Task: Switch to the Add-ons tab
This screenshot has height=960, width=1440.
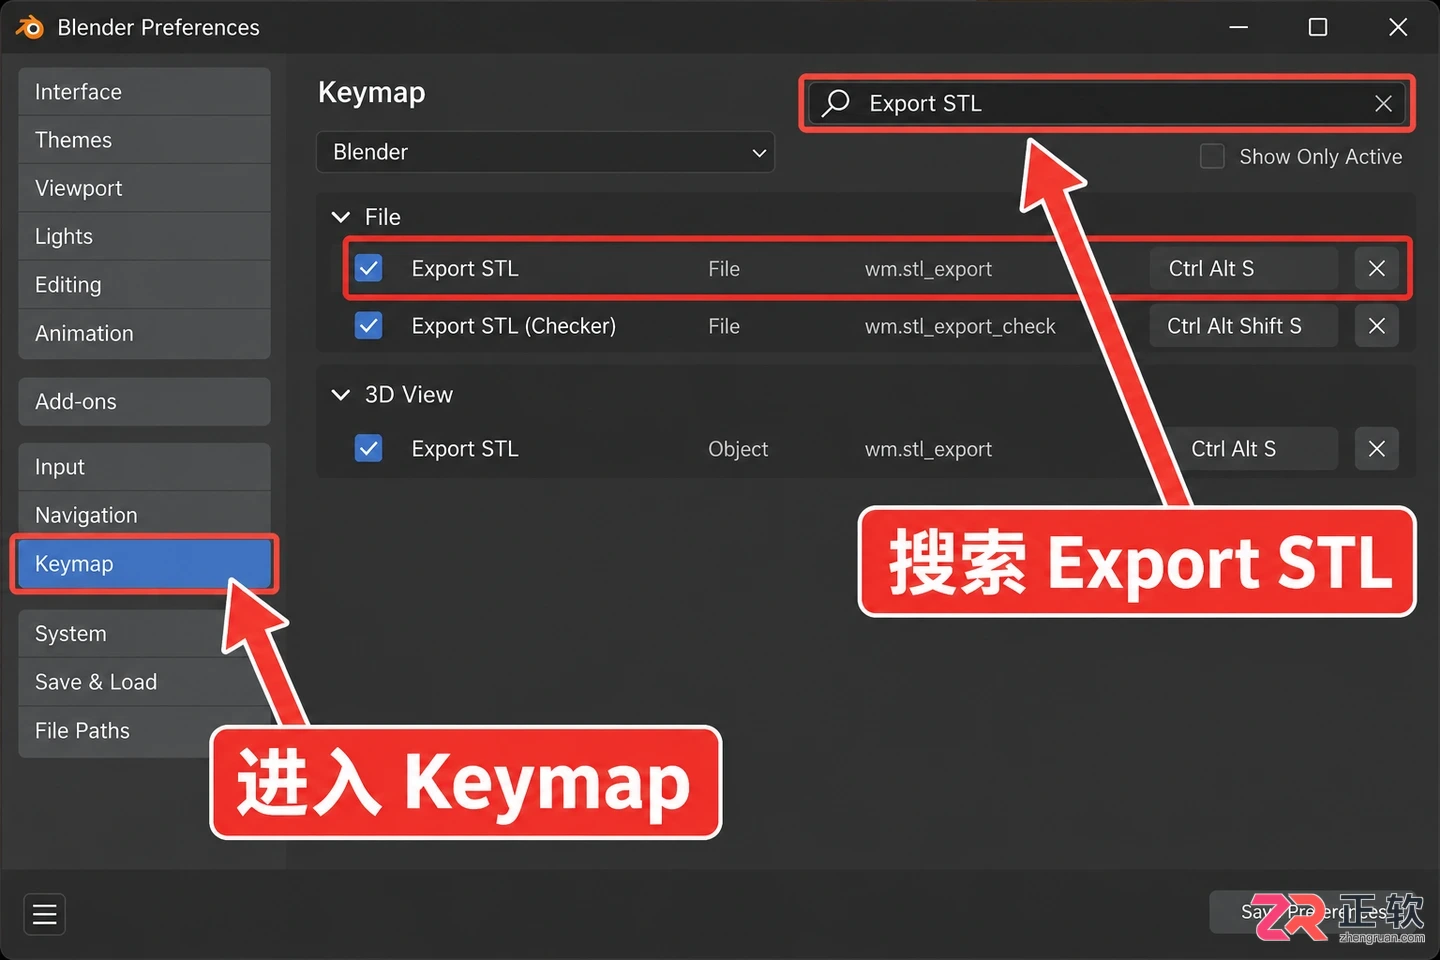Action: pos(144,401)
